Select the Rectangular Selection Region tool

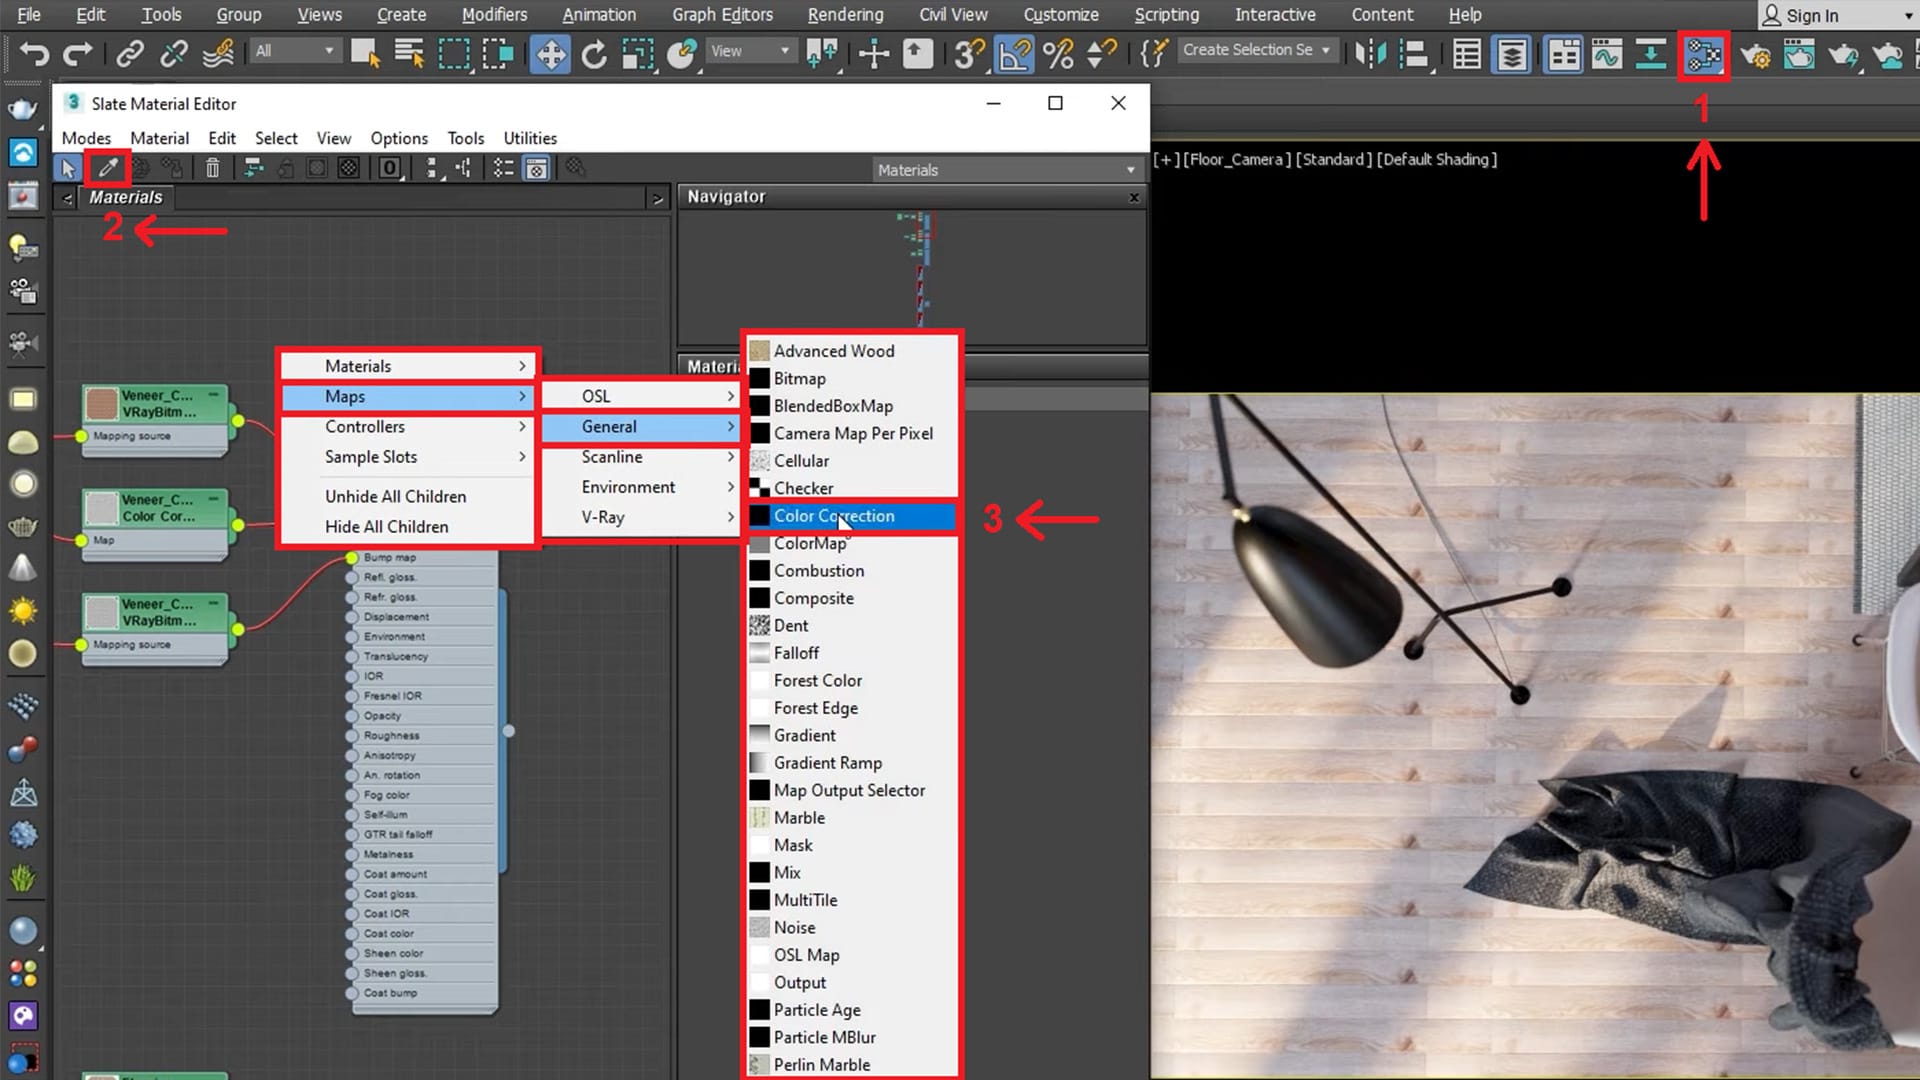(x=454, y=53)
